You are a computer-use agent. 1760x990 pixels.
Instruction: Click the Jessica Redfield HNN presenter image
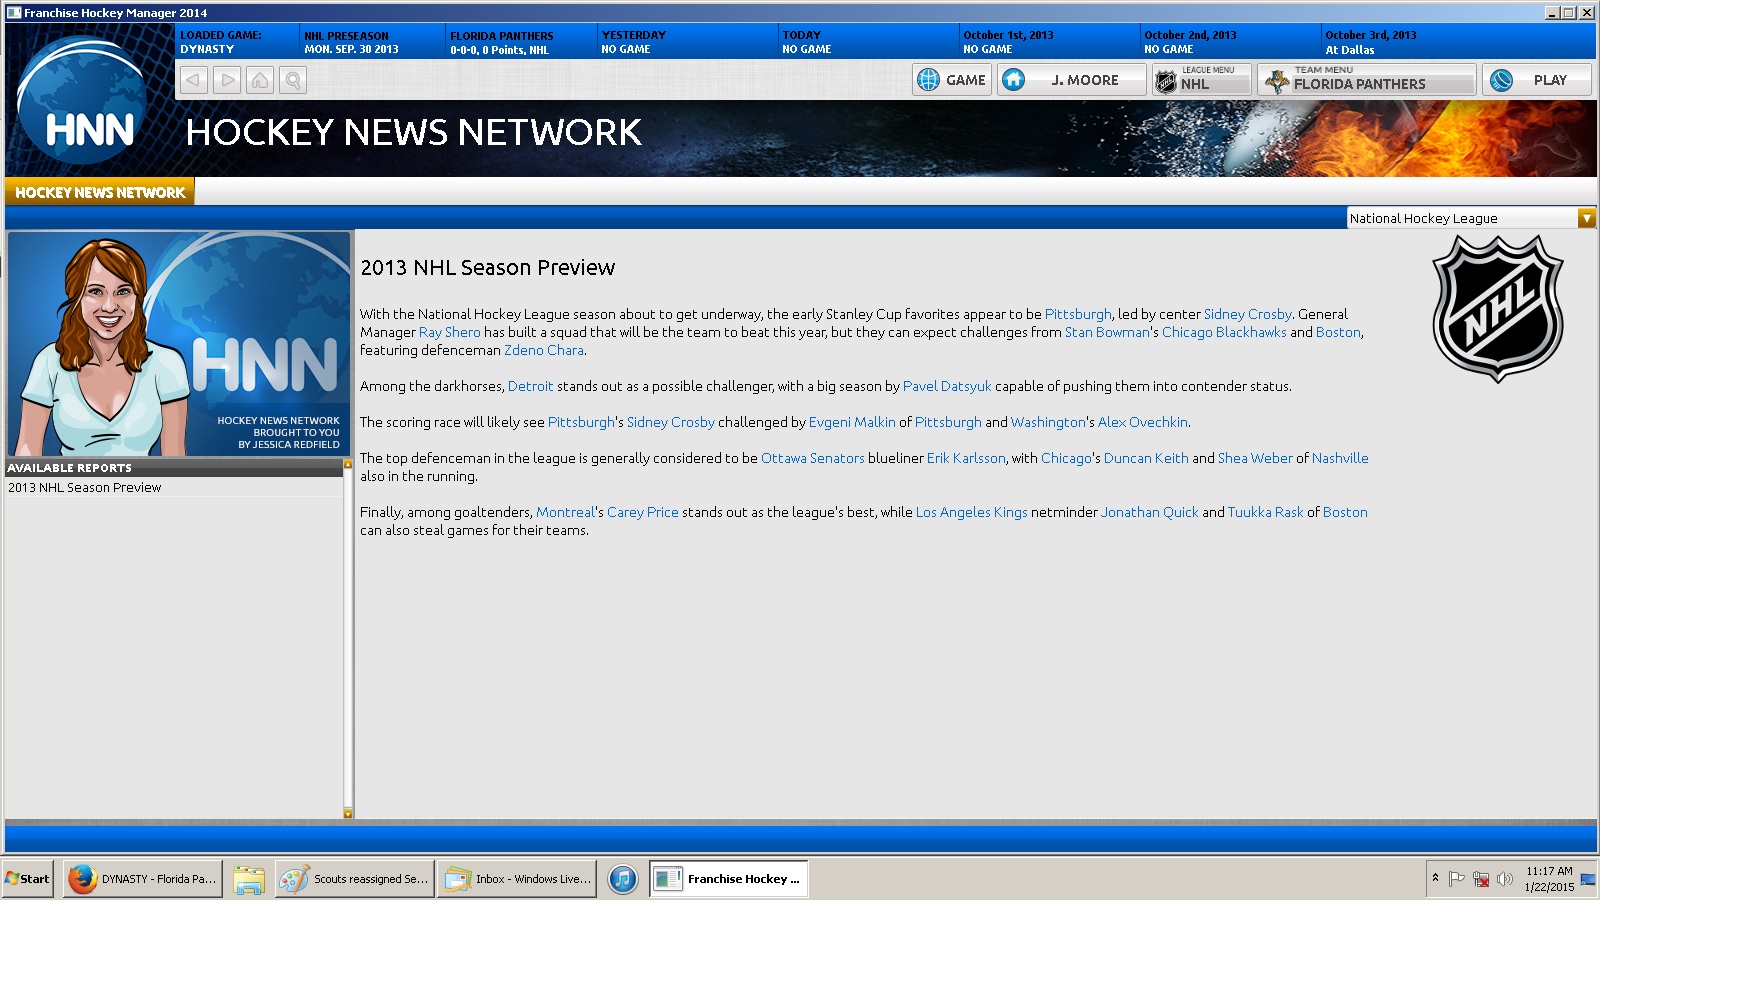point(179,344)
